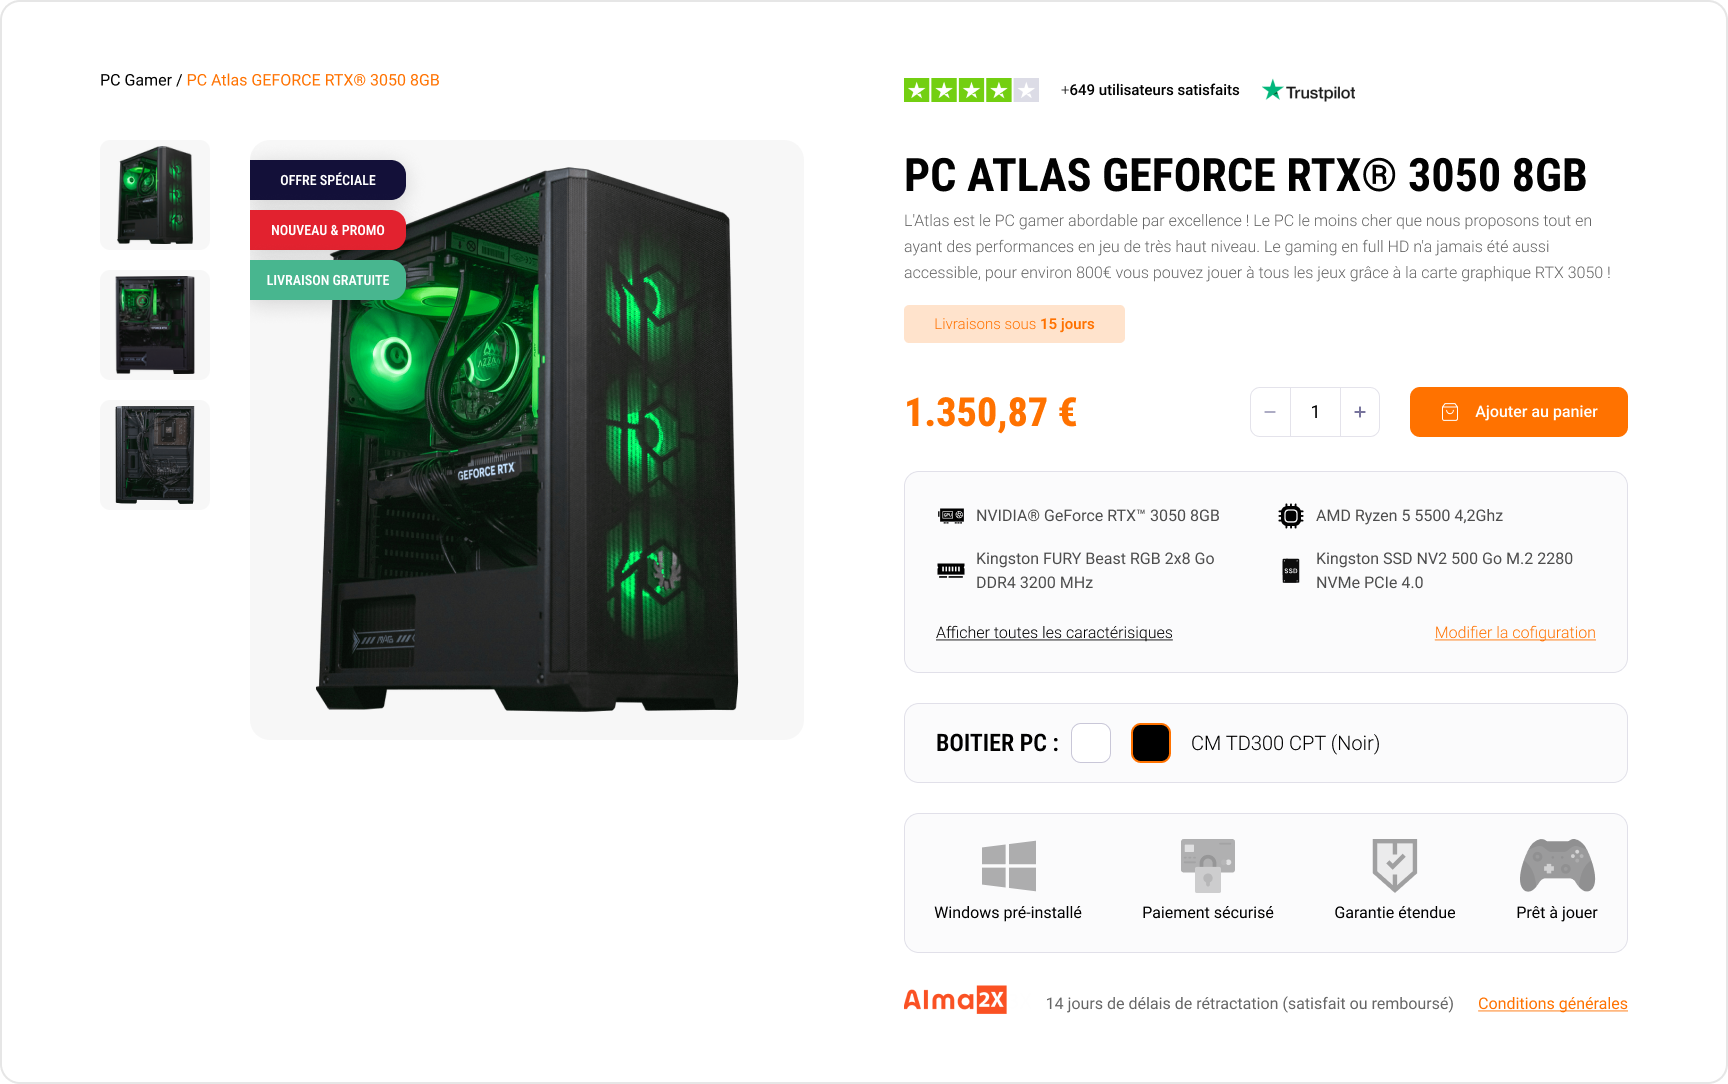Click the Prêt à jouer gamepad icon
The image size is (1728, 1084).
1557,865
